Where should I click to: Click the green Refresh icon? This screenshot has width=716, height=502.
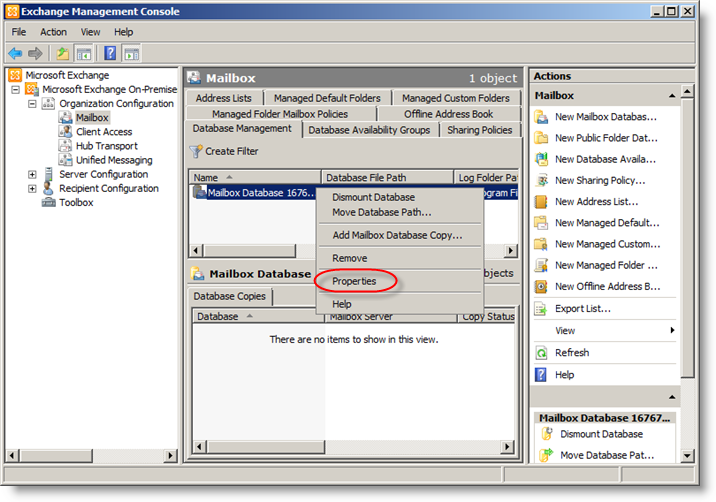pos(541,353)
